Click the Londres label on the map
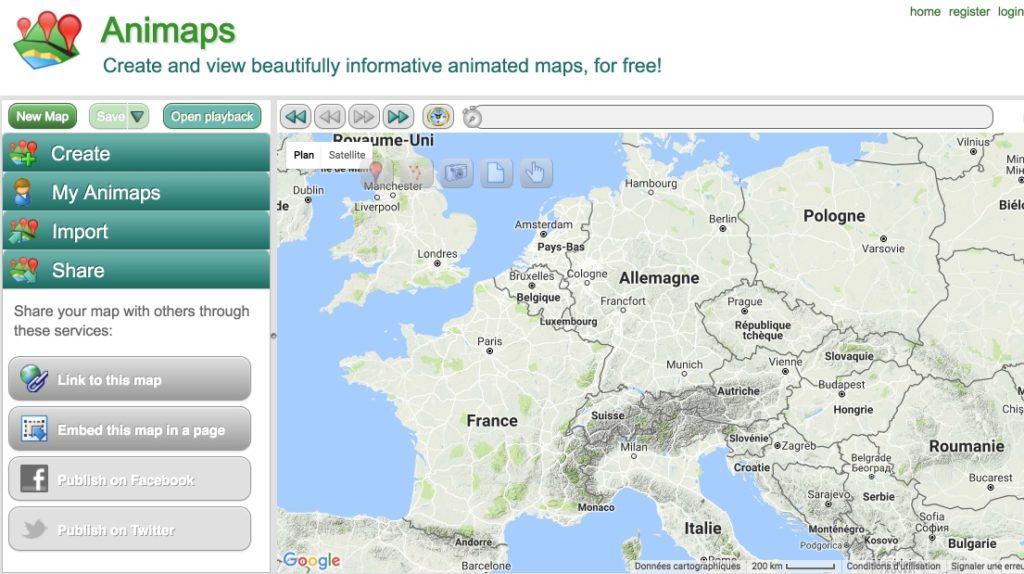 (438, 253)
